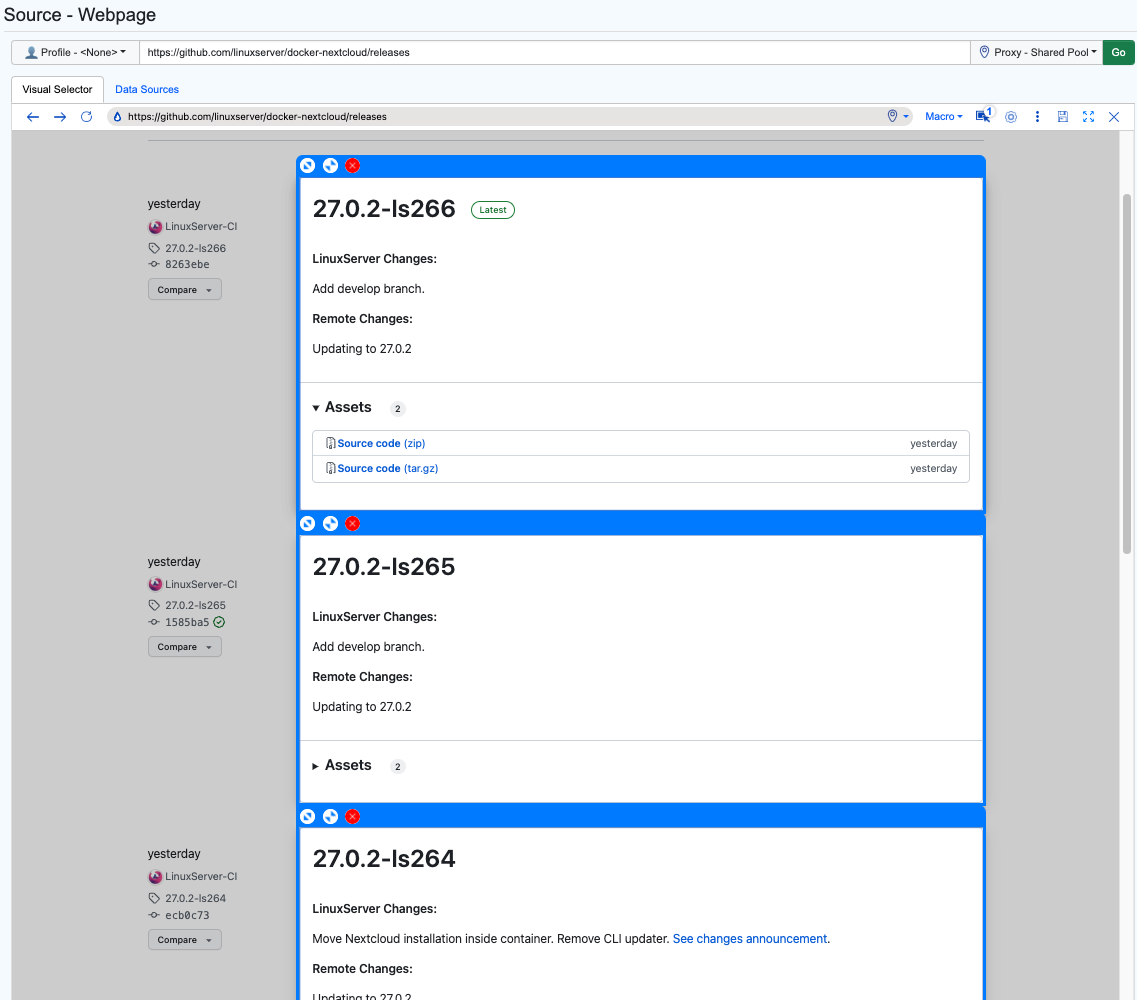Go forward in the embedded browser
This screenshot has width=1137, height=1000.
coord(59,117)
